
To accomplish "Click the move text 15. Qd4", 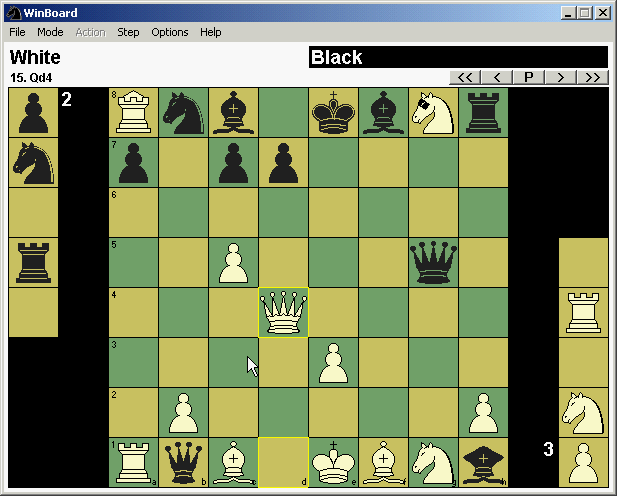I will pos(31,78).
